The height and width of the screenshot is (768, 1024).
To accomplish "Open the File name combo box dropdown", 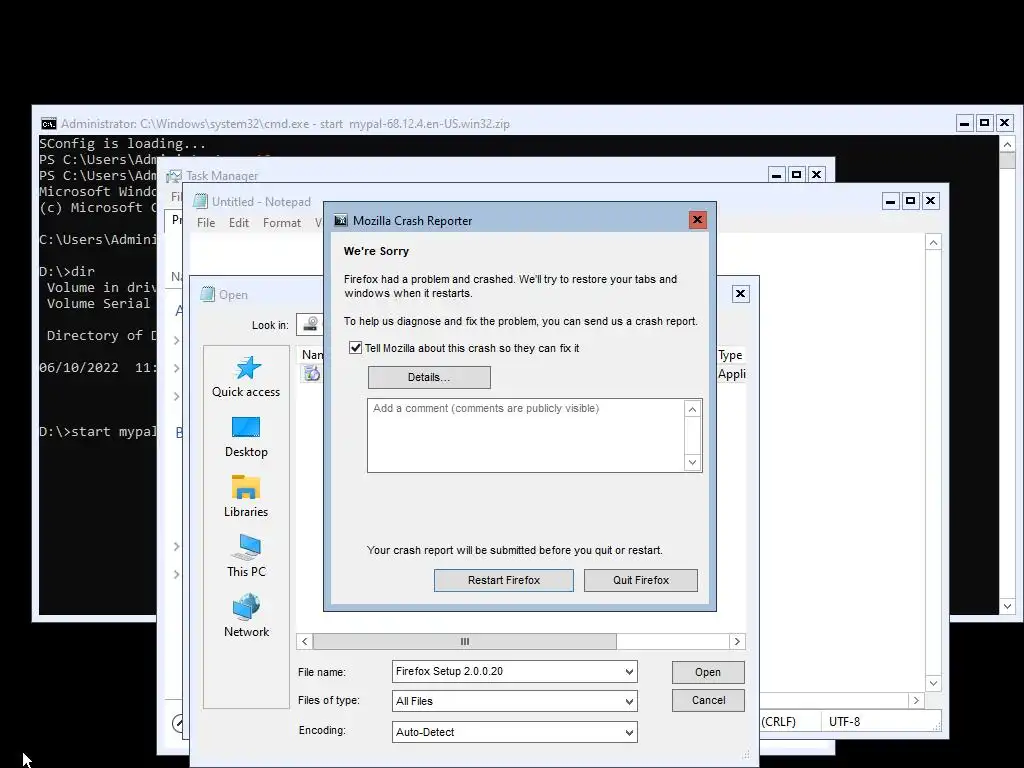I will click(629, 671).
